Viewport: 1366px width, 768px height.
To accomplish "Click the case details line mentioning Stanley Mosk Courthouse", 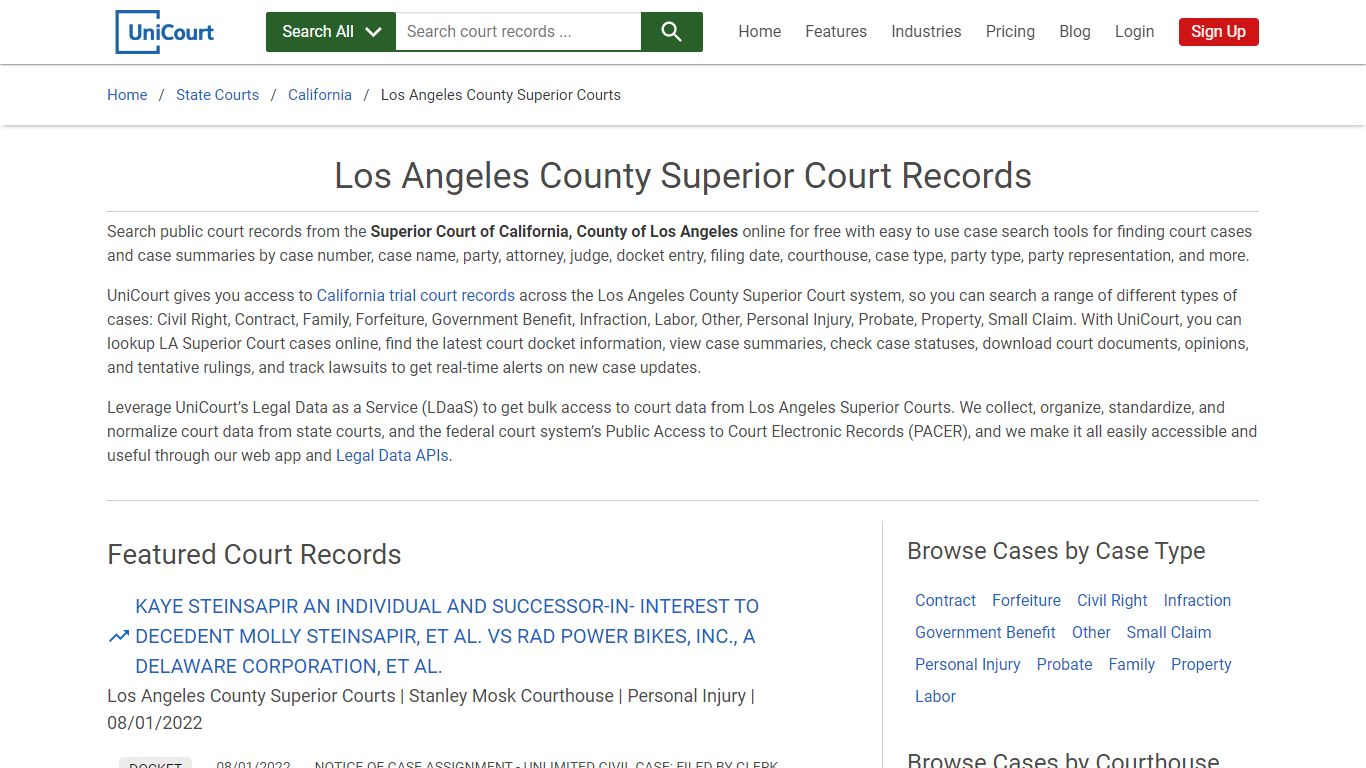I will (x=431, y=709).
